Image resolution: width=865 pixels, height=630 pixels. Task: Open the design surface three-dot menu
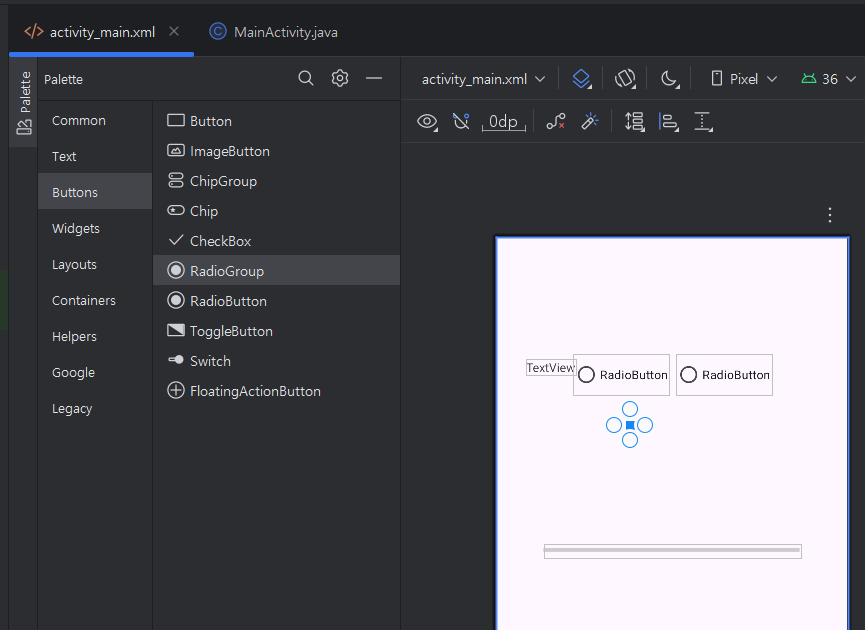coord(830,215)
